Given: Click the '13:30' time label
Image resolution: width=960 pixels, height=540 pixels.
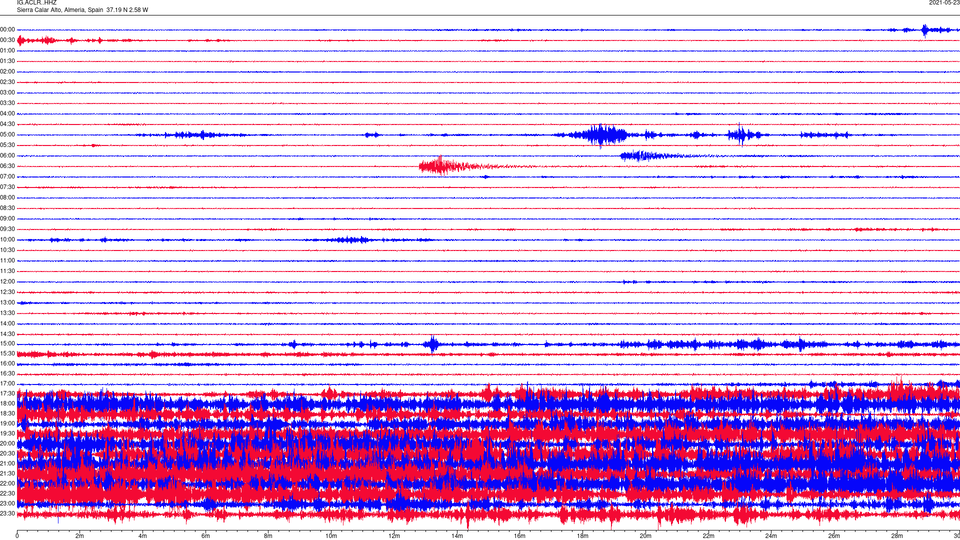Looking at the screenshot, I should pos(7,313).
